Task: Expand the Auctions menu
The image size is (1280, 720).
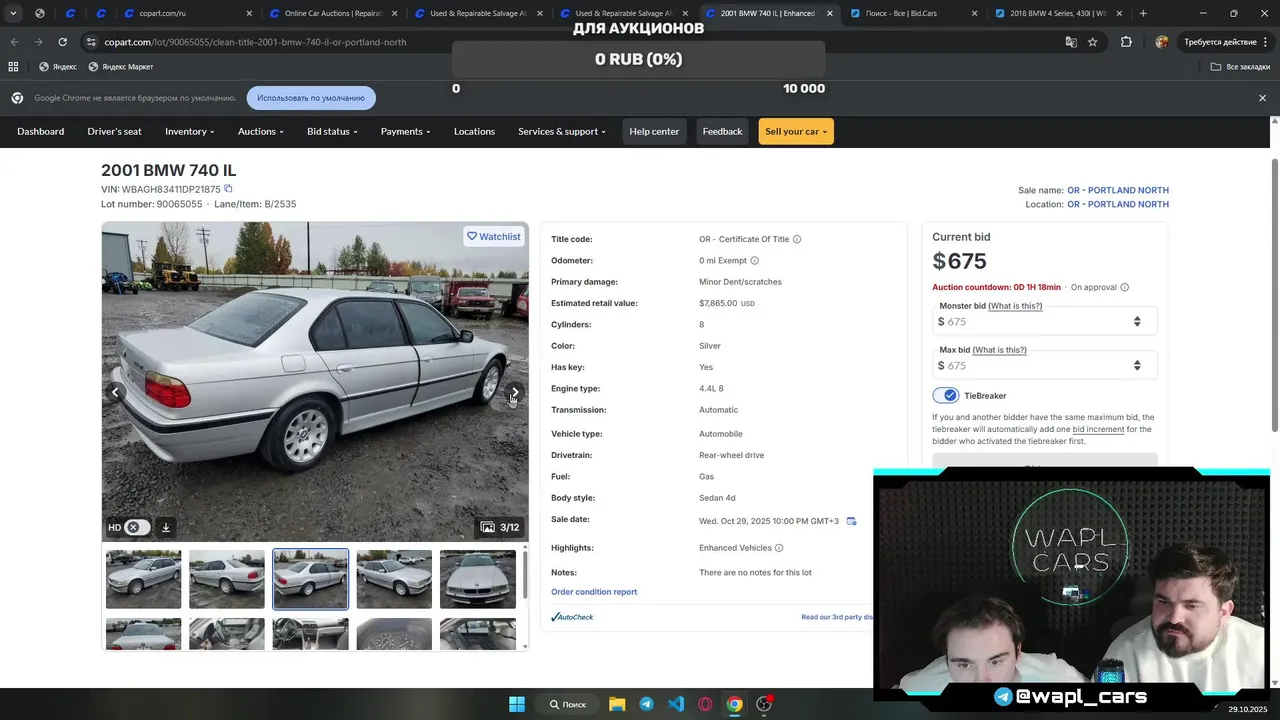Action: [260, 131]
